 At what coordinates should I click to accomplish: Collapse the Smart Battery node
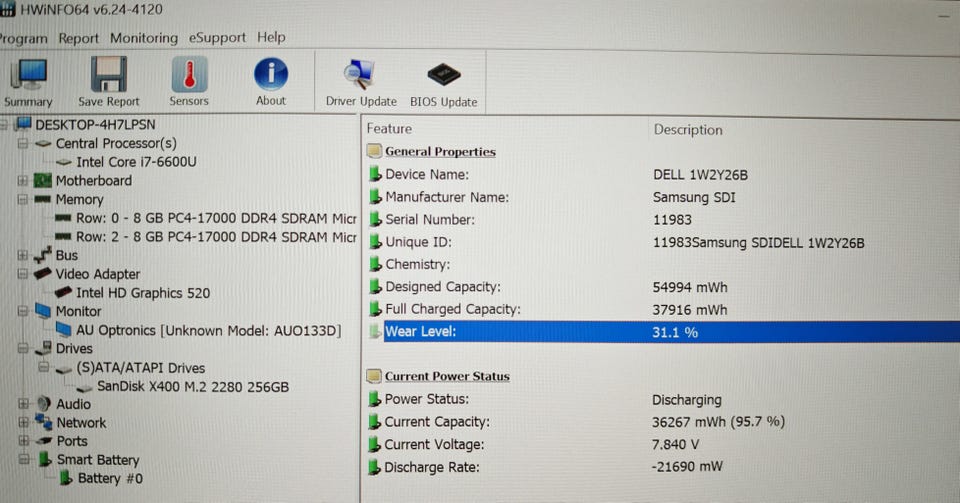click(23, 459)
